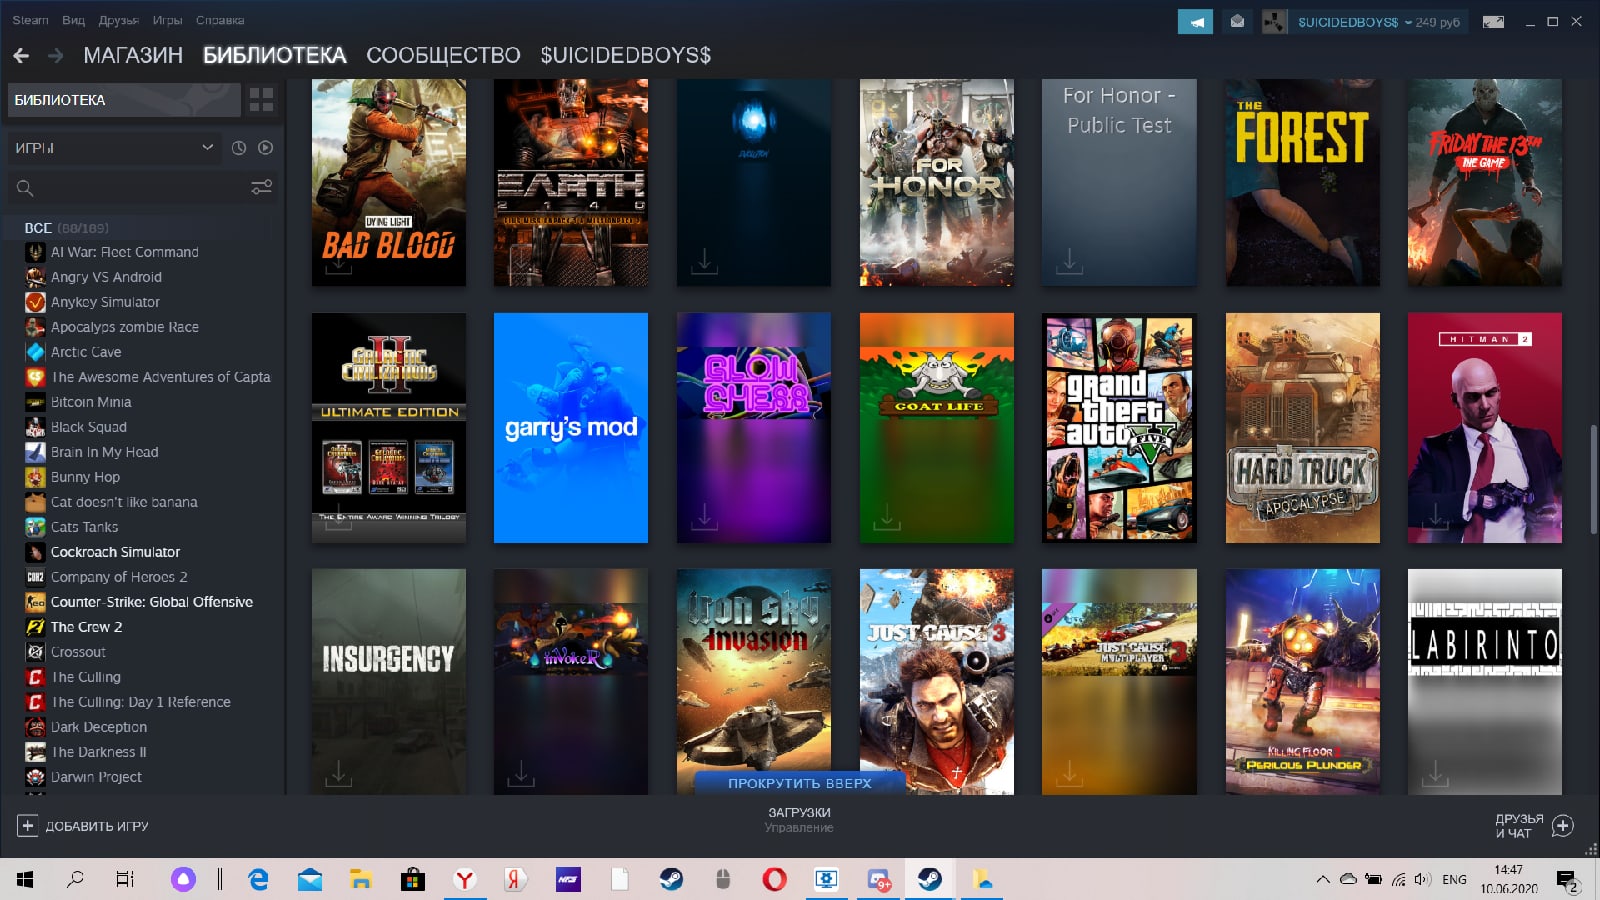Switch to grid collections view icon
1600x900 pixels.
click(x=261, y=100)
